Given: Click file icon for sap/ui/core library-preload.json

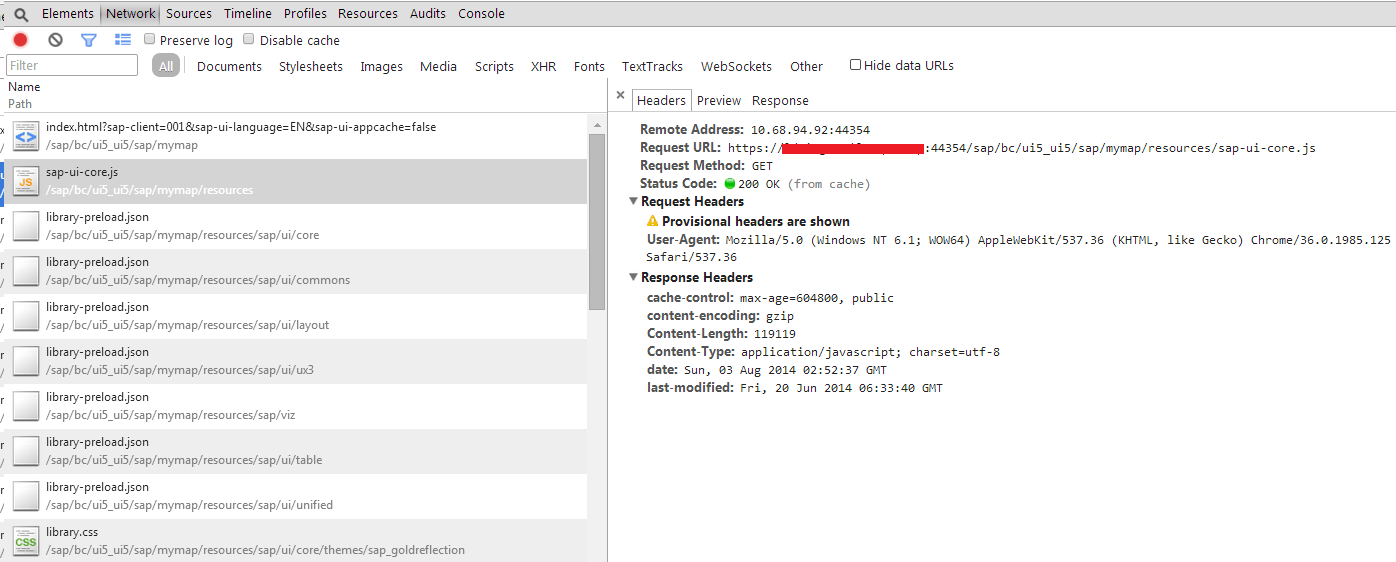Looking at the screenshot, I should coord(26,225).
